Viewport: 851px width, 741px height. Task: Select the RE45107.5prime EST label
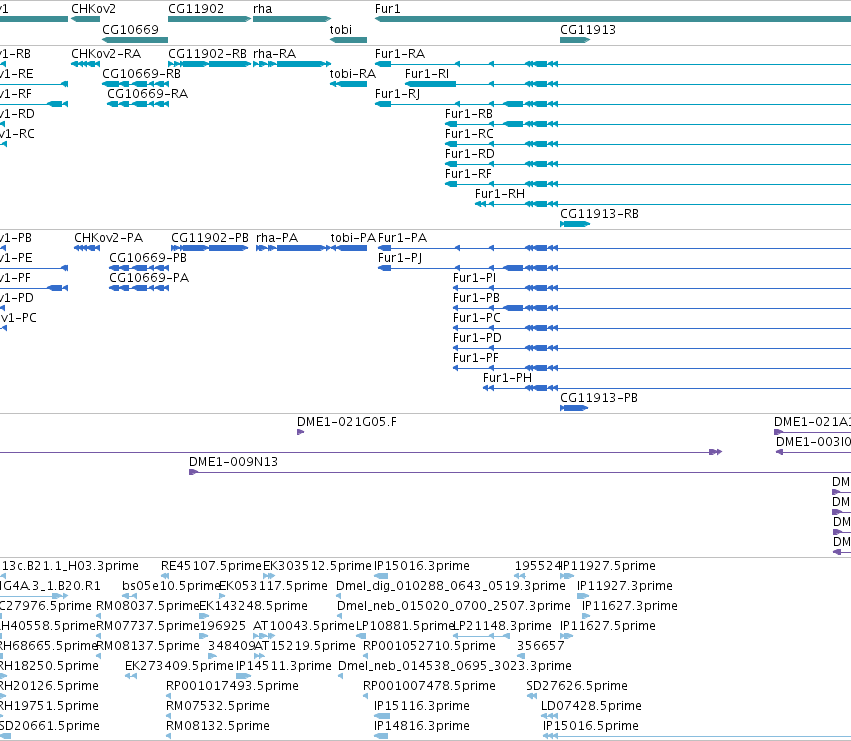211,566
